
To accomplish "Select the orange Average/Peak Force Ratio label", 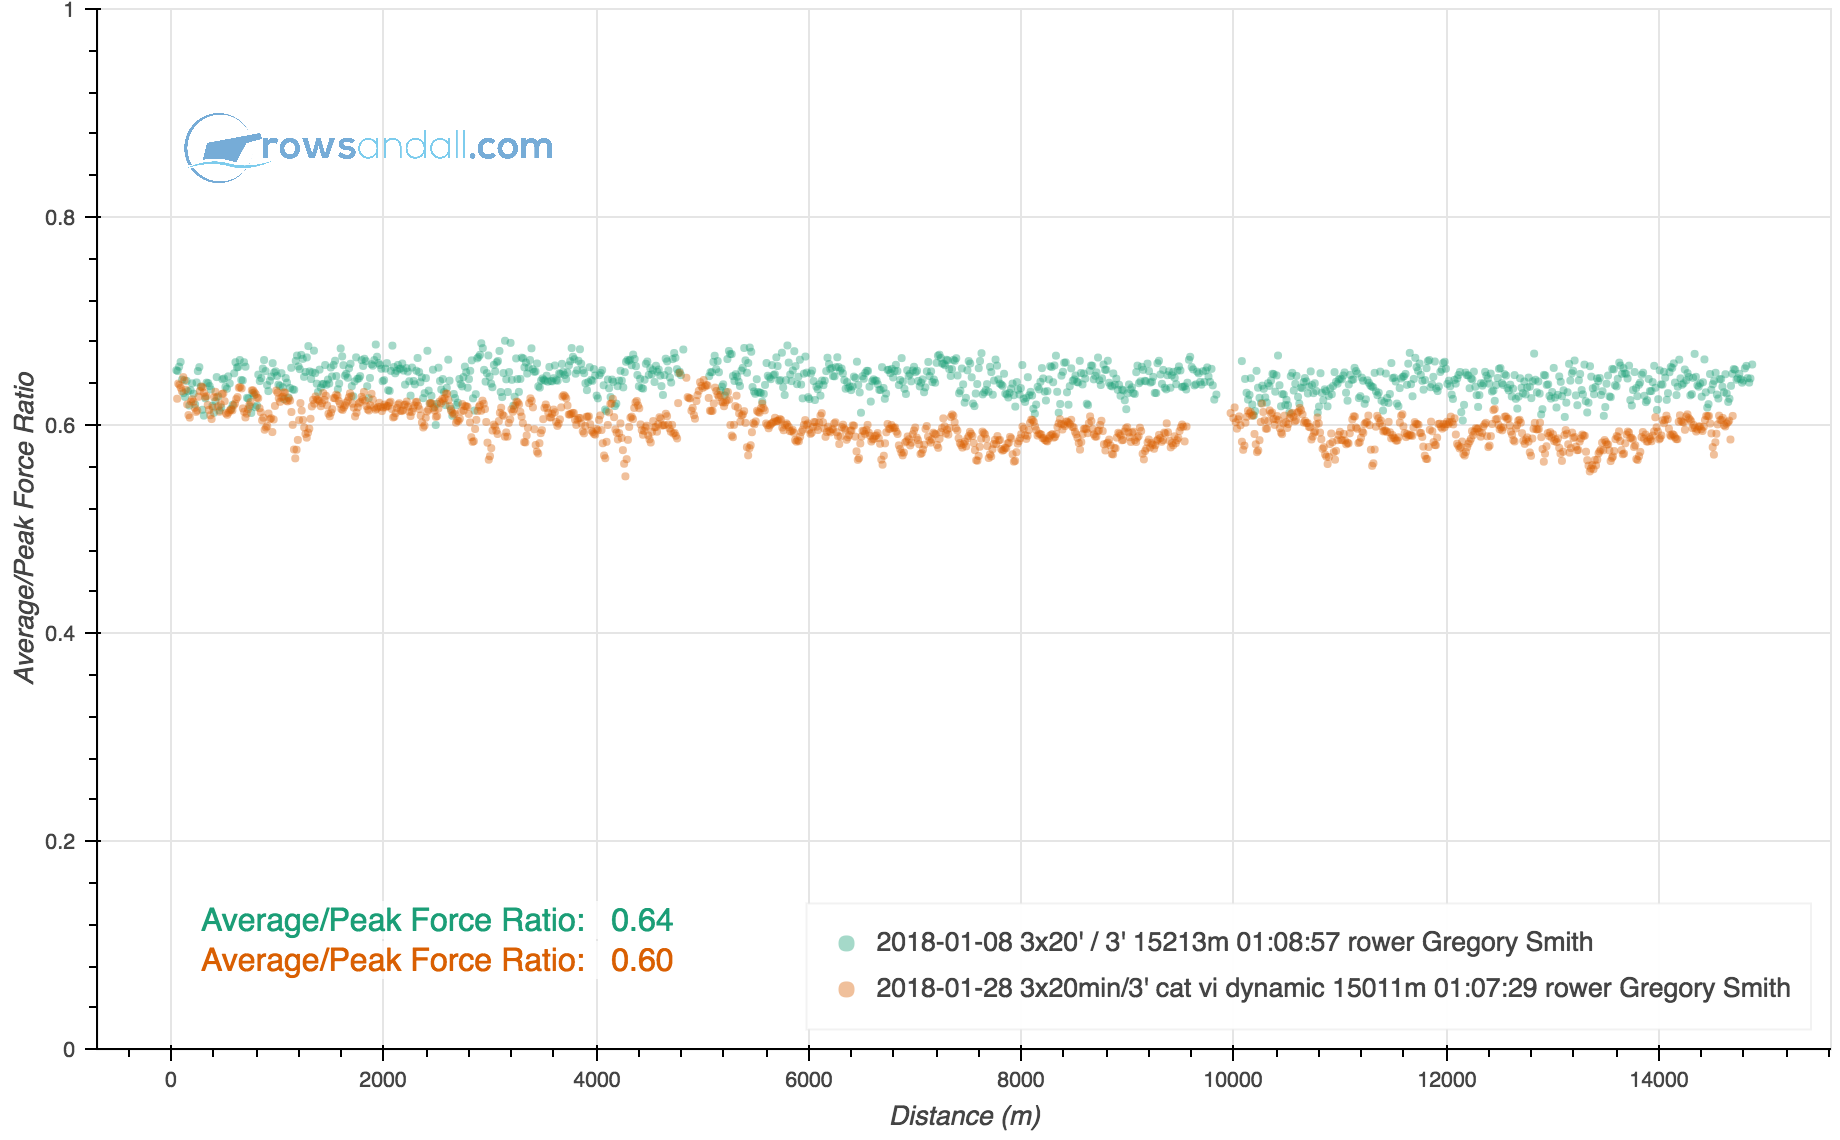I will click(393, 960).
